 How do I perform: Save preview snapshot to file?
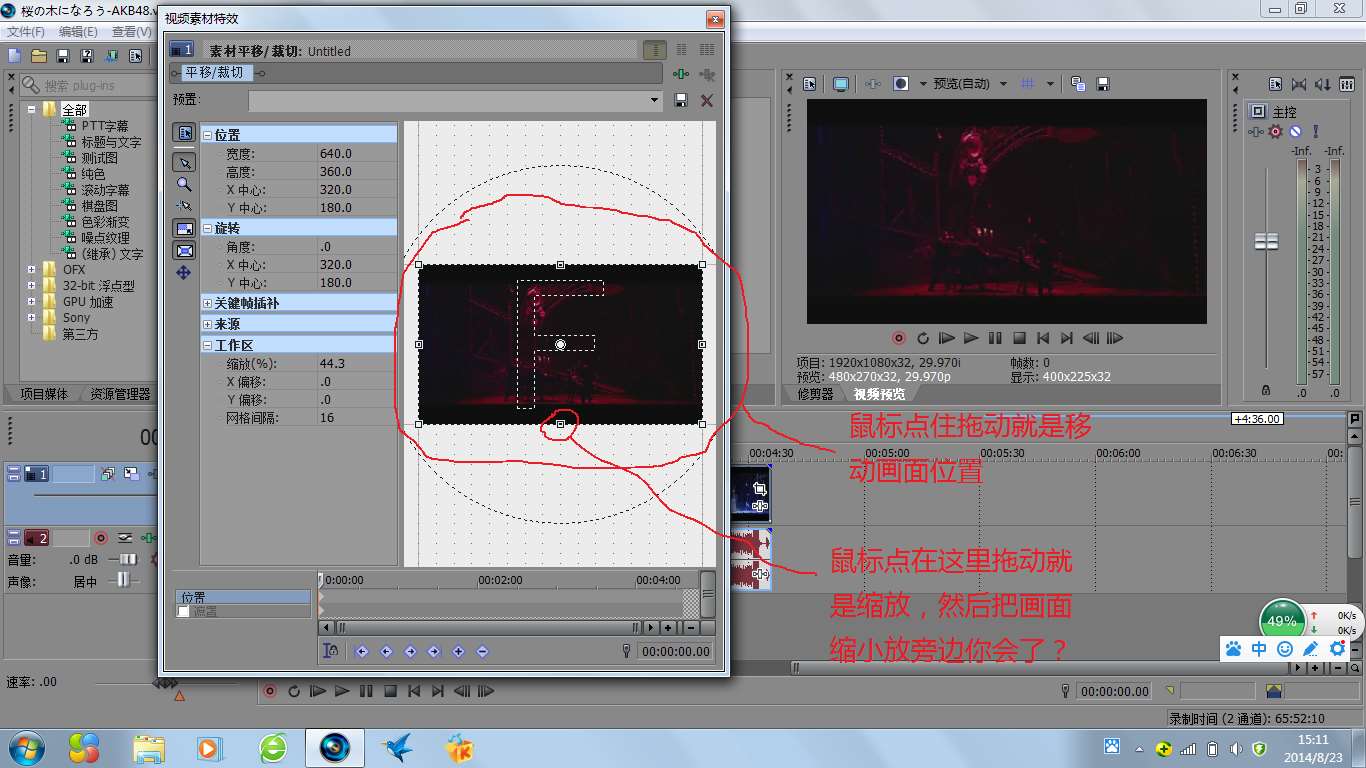[1103, 84]
